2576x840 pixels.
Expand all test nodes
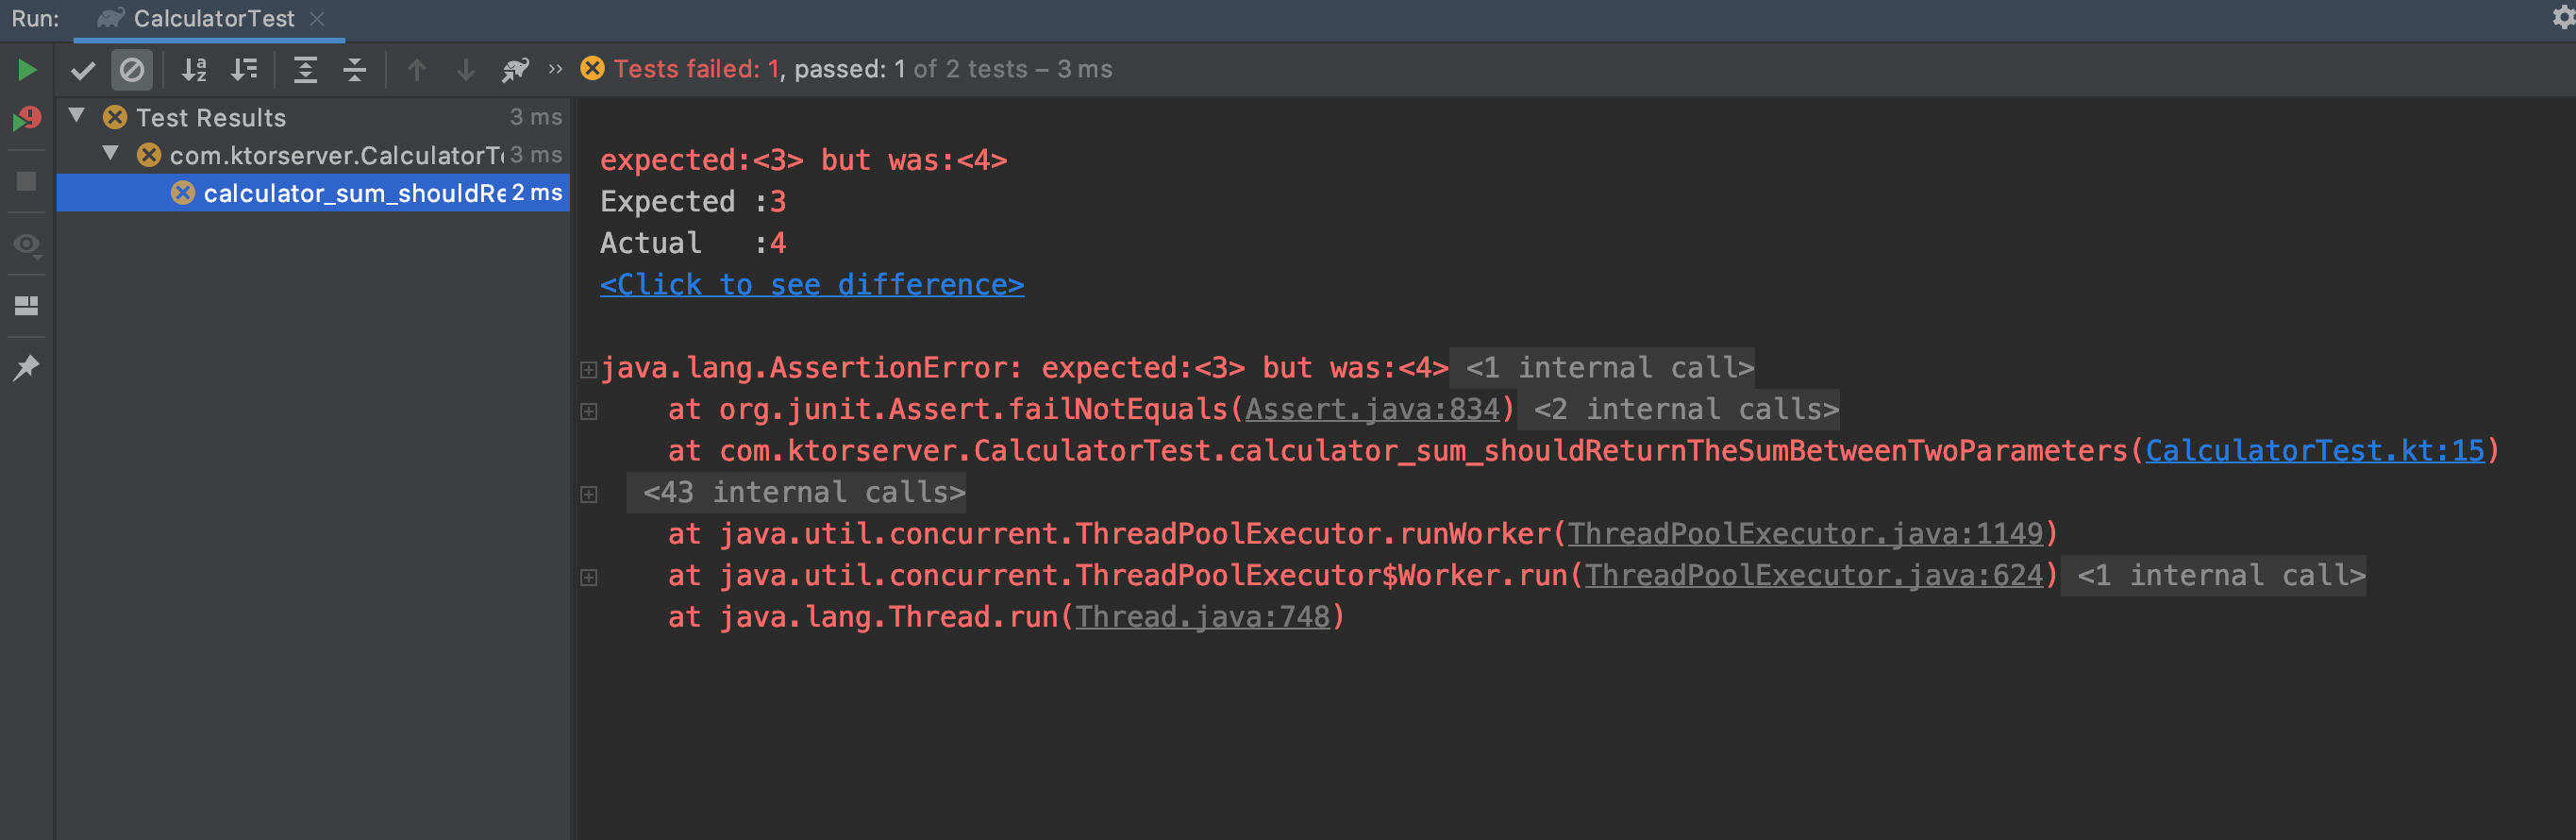coord(305,70)
